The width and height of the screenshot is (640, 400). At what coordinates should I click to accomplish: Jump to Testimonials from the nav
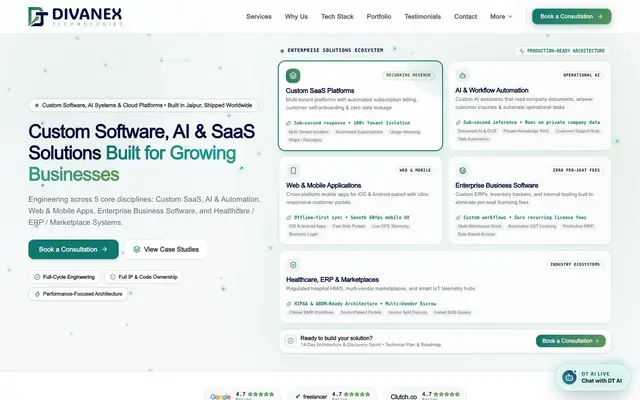tap(422, 17)
